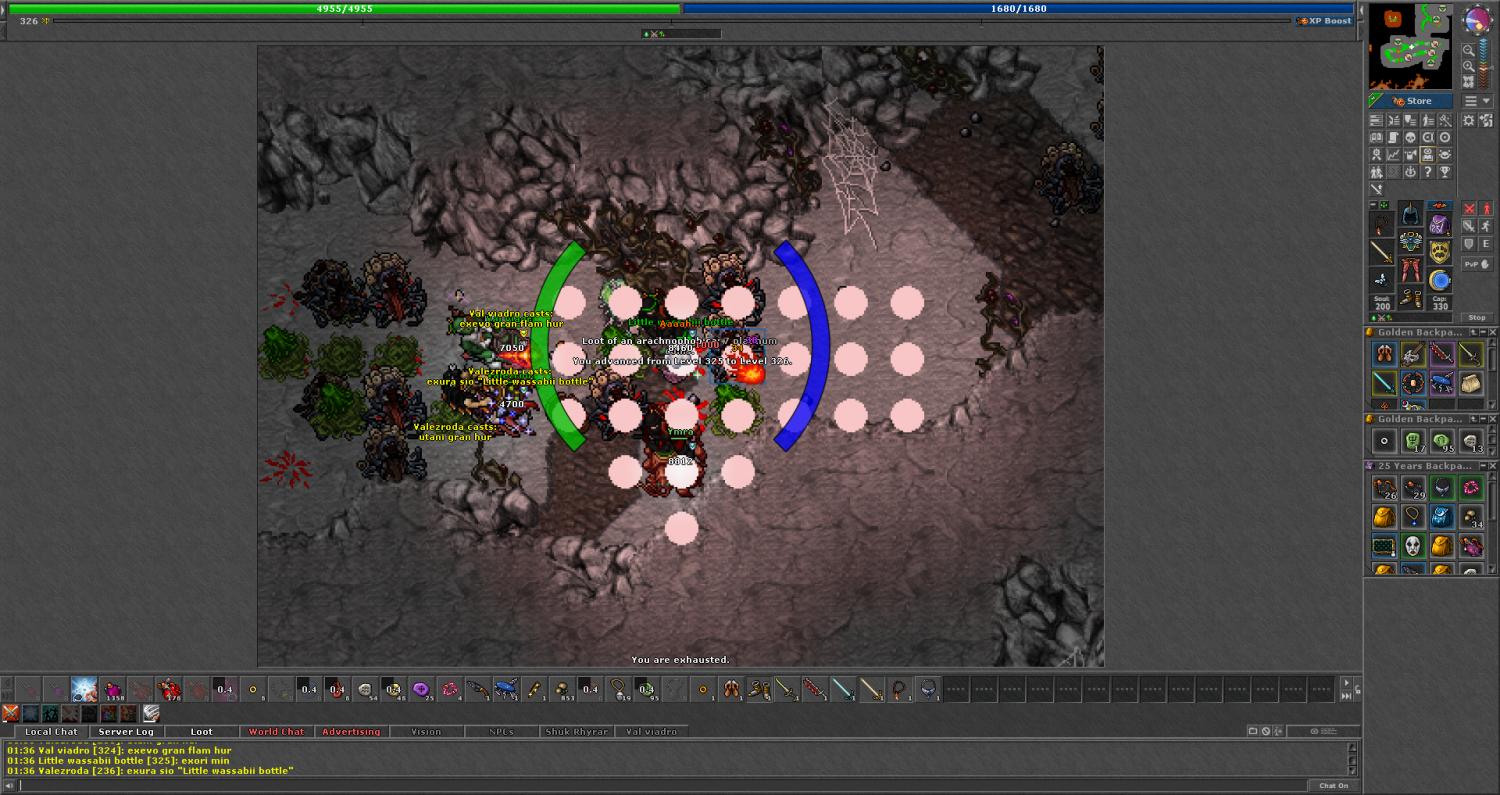Open the Store
1500x795 pixels.
[x=1411, y=101]
